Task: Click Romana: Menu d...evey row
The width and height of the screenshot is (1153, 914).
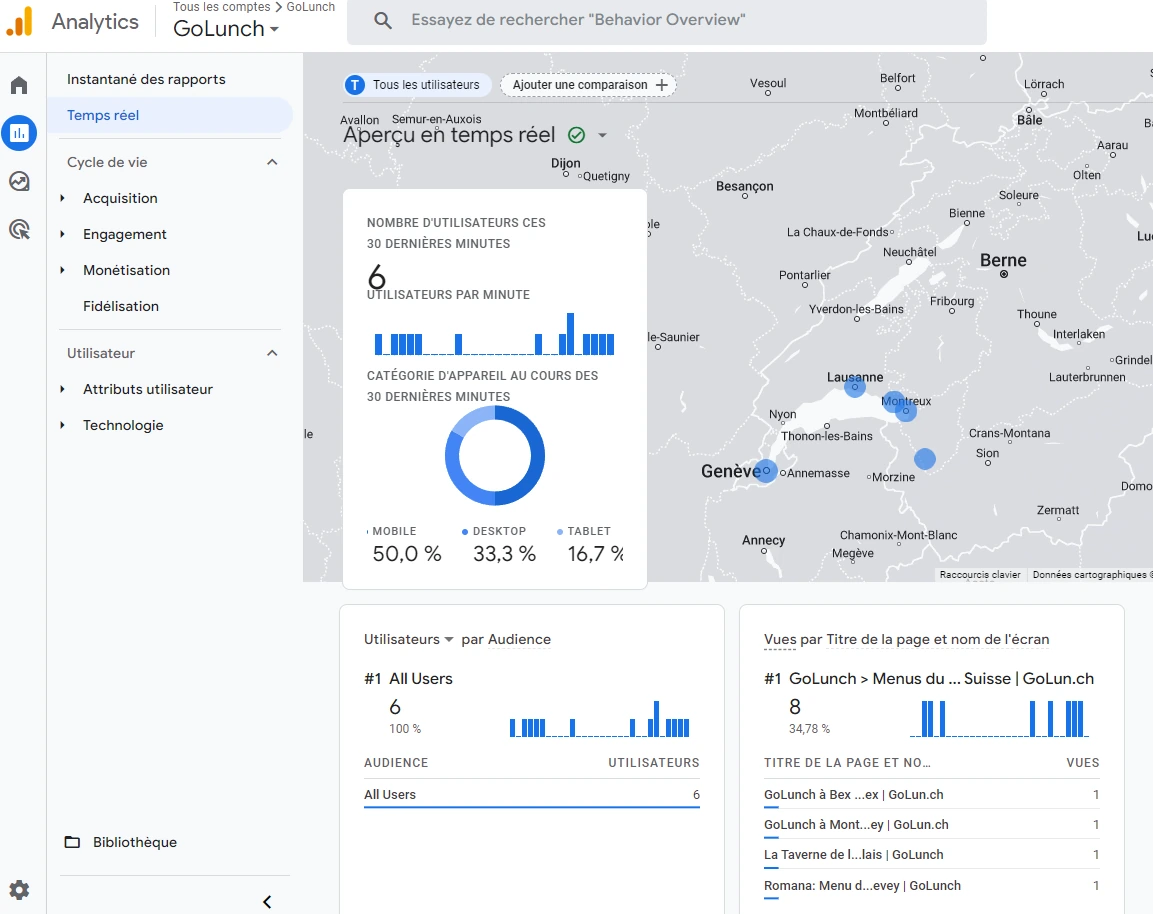Action: (x=932, y=886)
